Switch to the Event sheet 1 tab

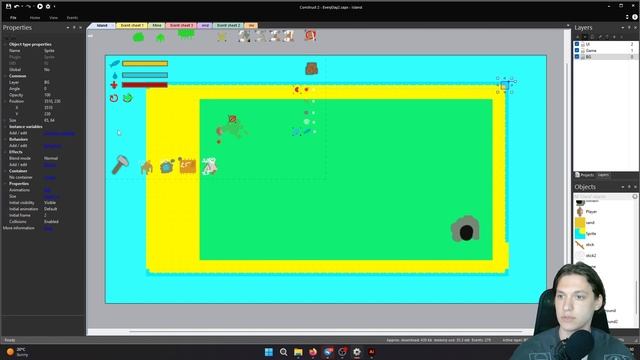(x=132, y=25)
